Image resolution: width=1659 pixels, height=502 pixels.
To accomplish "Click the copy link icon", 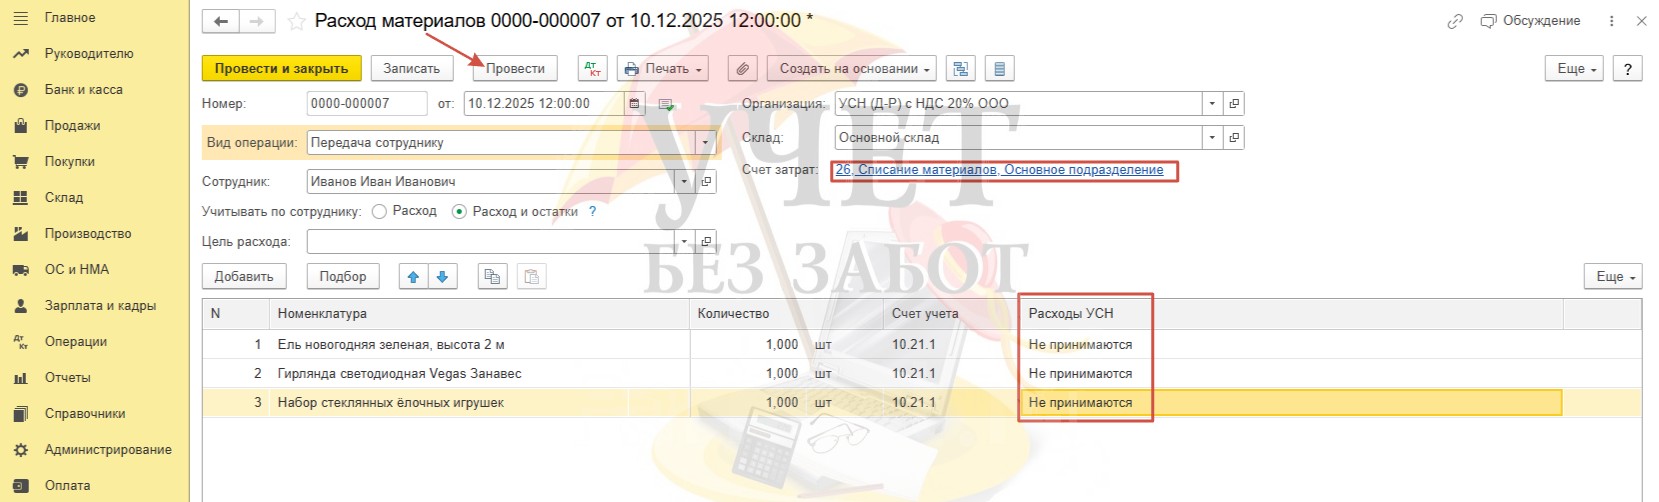I will pyautogui.click(x=1455, y=21).
